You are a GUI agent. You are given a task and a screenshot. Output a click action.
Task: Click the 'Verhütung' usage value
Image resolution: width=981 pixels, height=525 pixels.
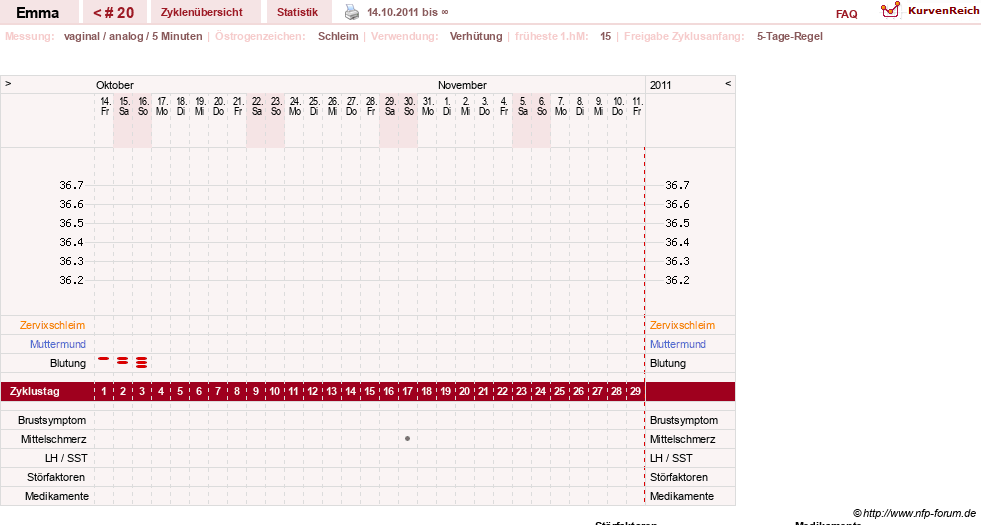pos(476,36)
